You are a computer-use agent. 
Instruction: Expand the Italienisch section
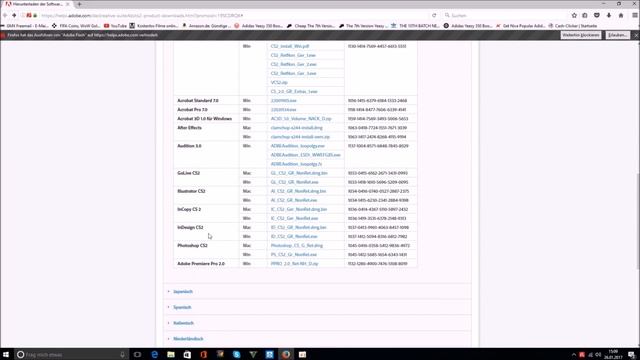click(x=183, y=323)
